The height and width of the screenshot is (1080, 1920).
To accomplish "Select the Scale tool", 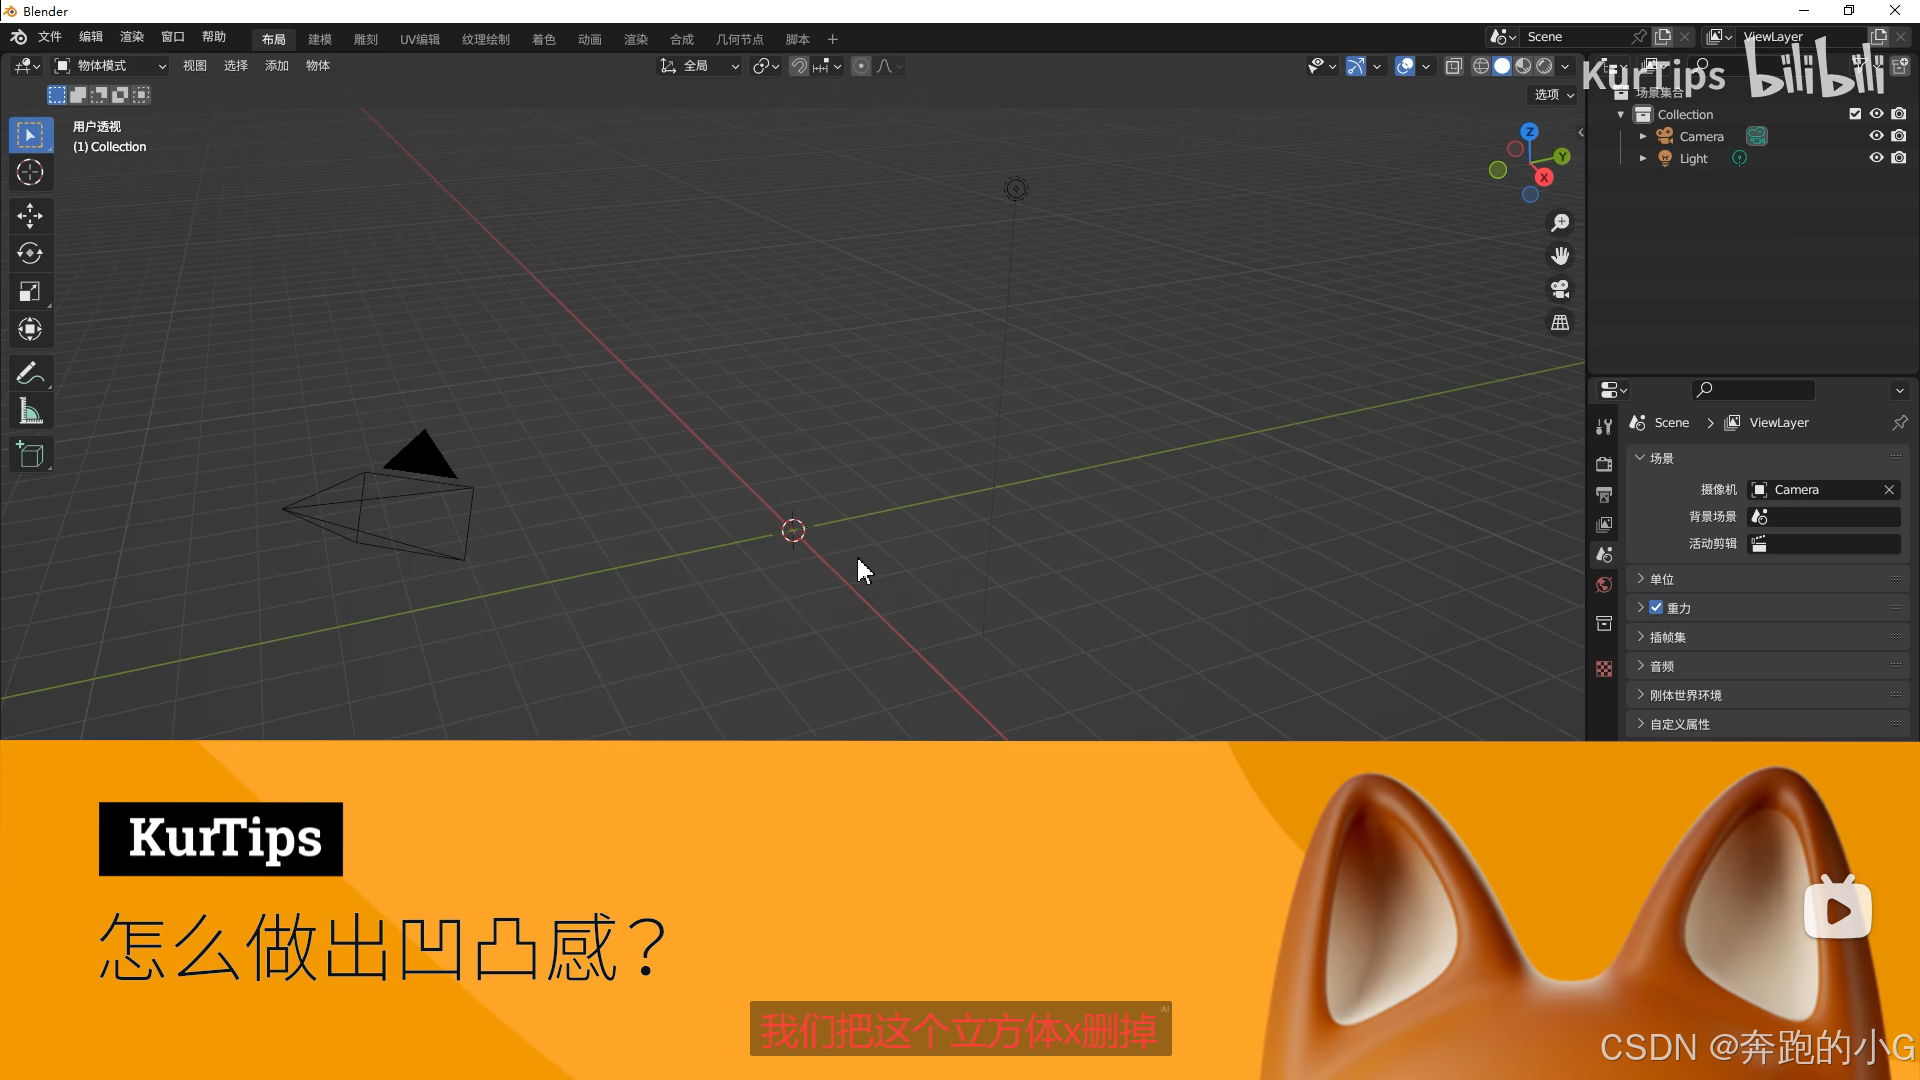I will tap(30, 291).
